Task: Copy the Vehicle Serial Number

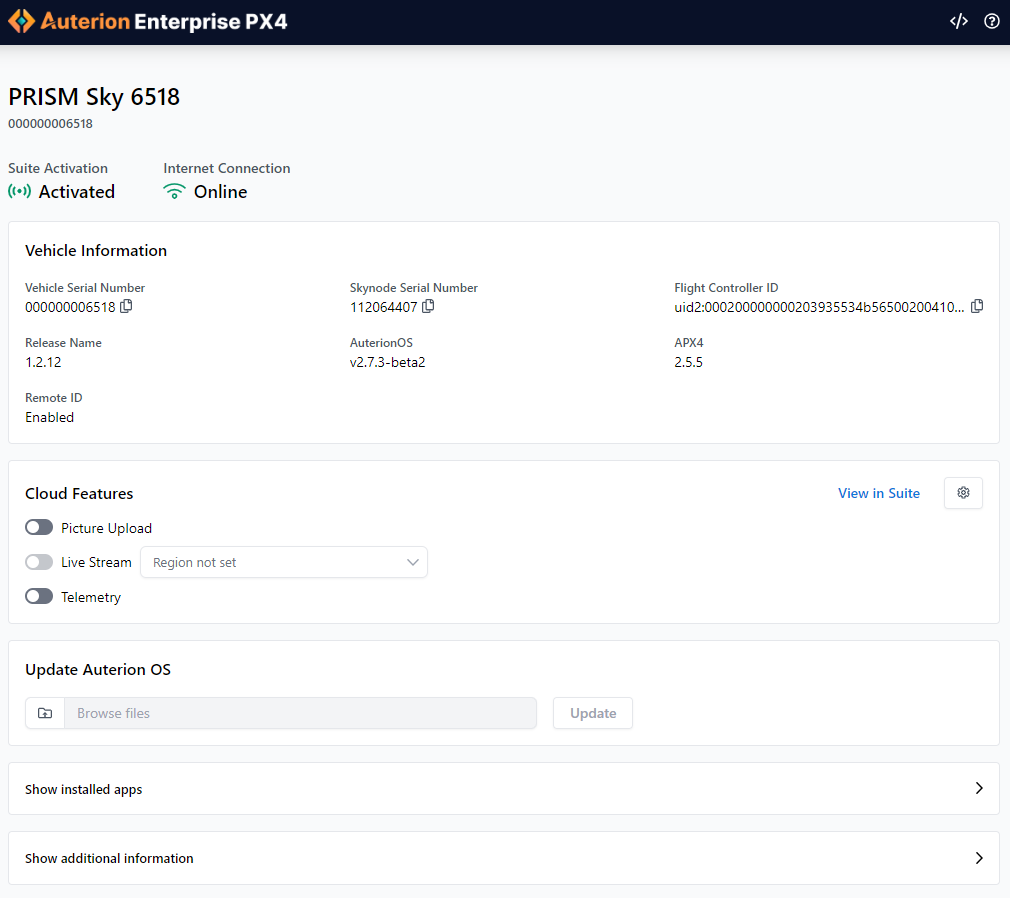Action: point(127,306)
